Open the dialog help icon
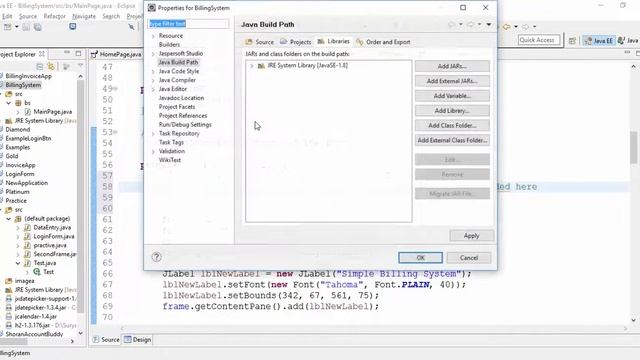 click(156, 257)
